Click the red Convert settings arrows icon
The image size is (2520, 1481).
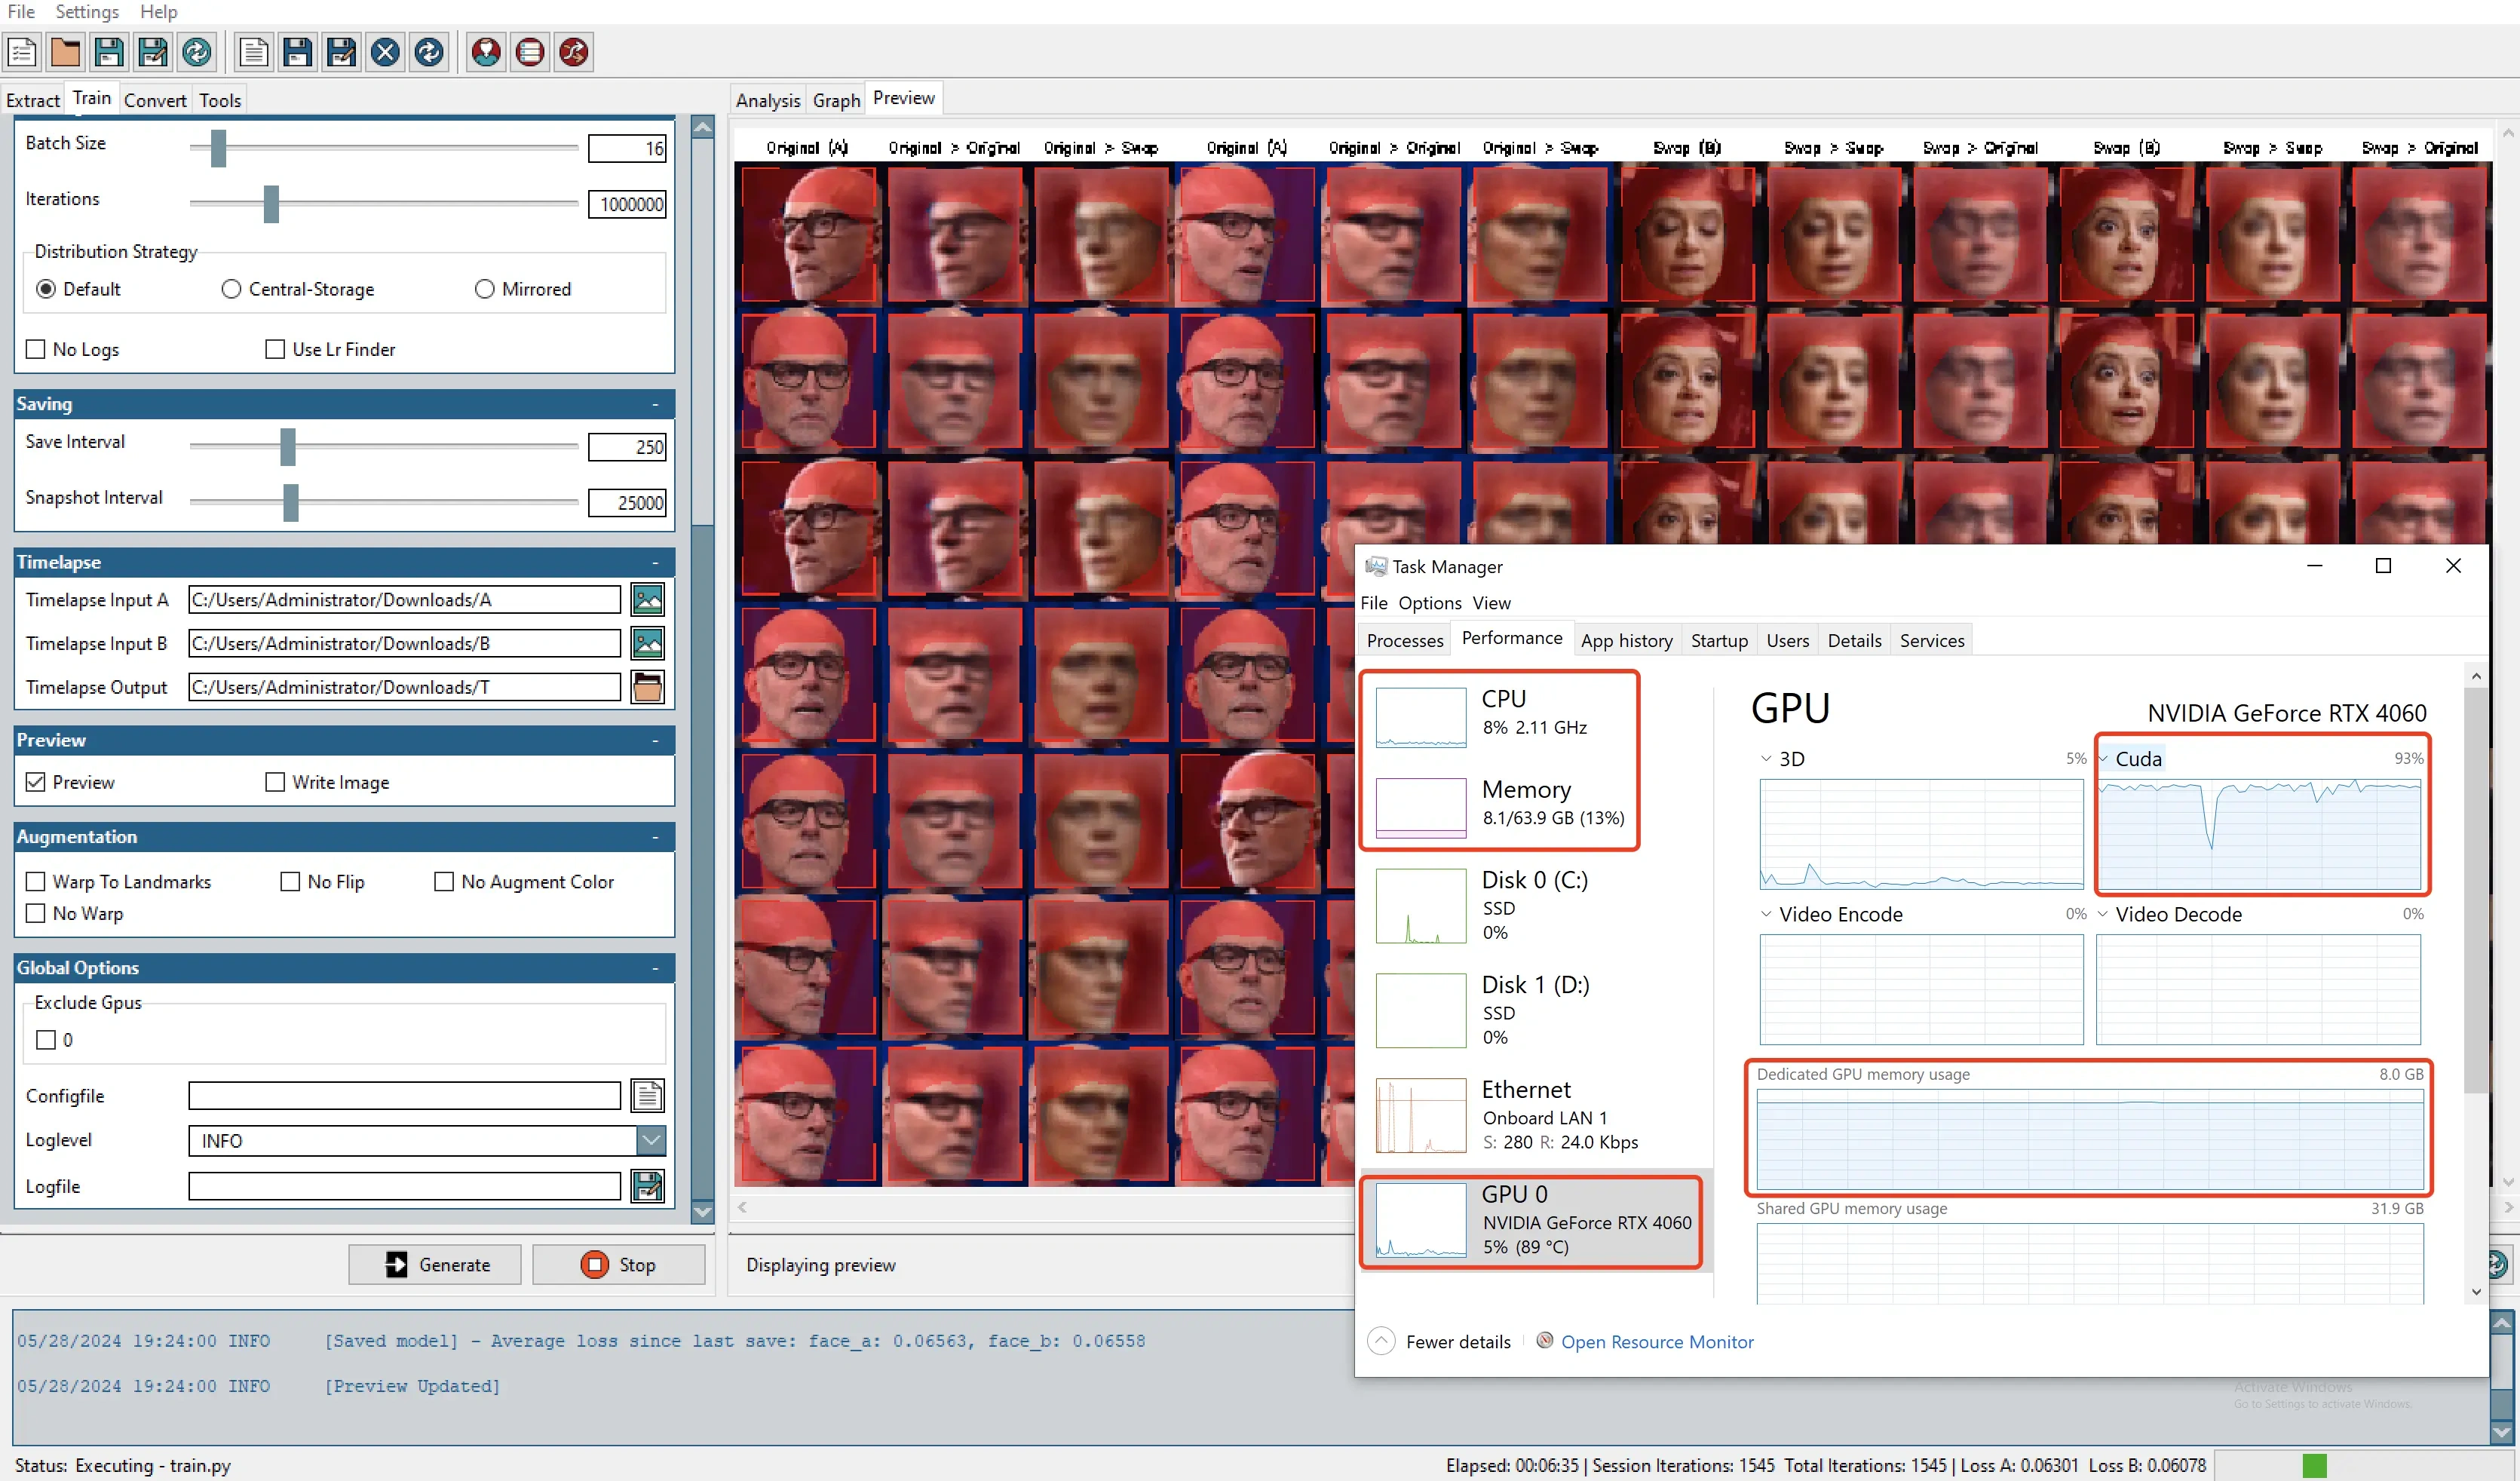tap(574, 52)
